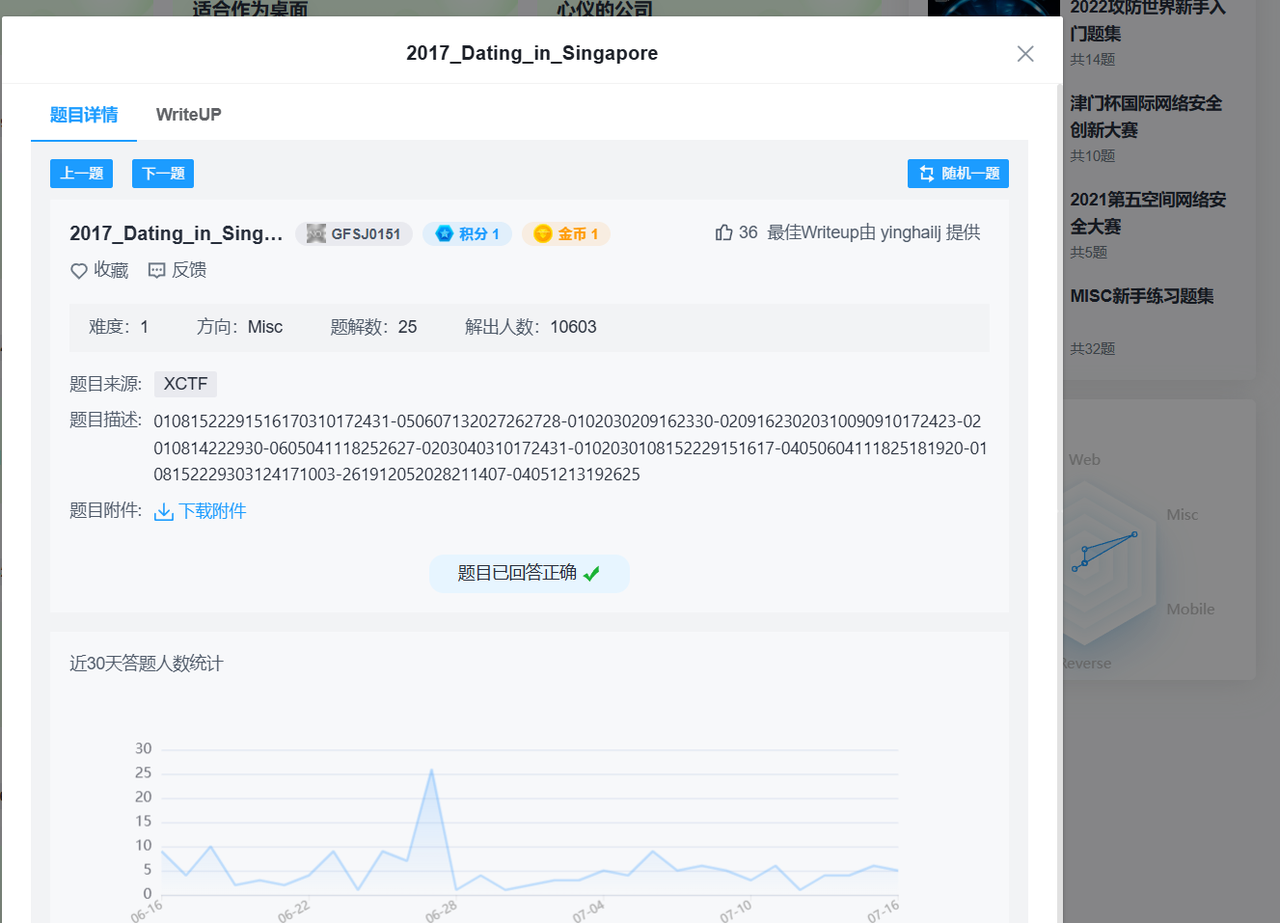1280x923 pixels.
Task: Advance to the next problem via 下一题
Action: point(162,173)
